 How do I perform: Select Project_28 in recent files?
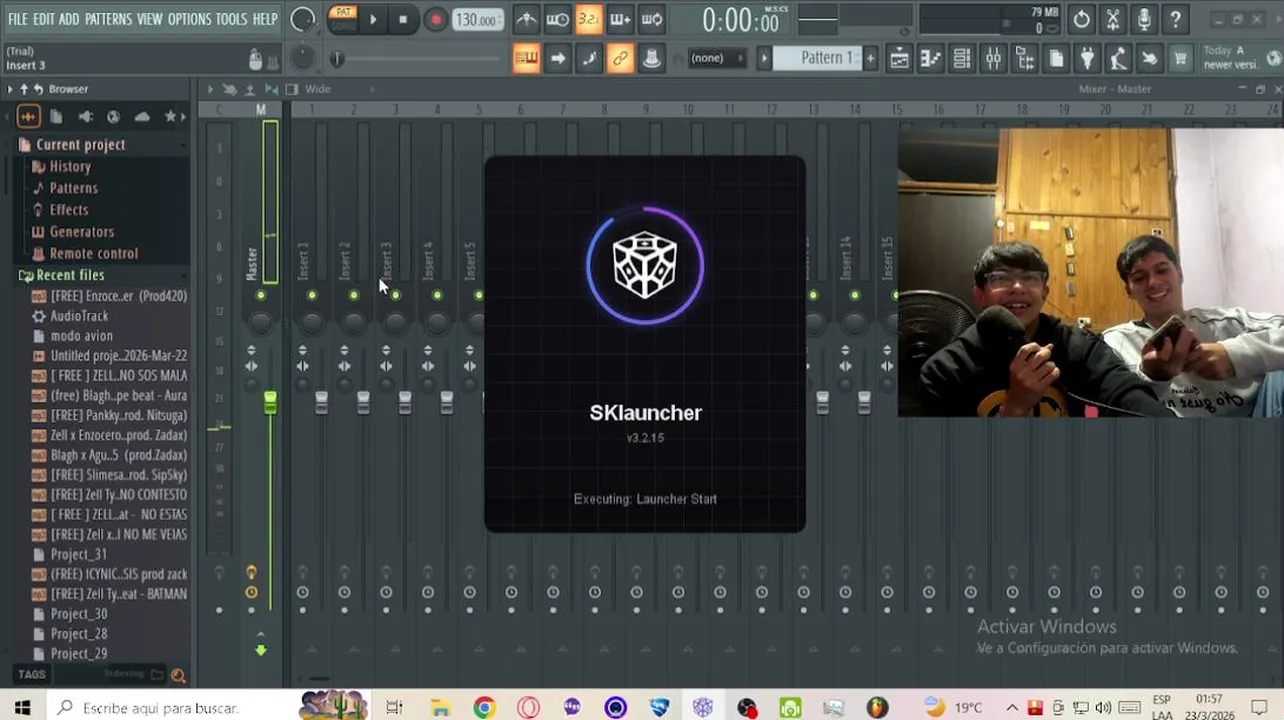[x=78, y=634]
